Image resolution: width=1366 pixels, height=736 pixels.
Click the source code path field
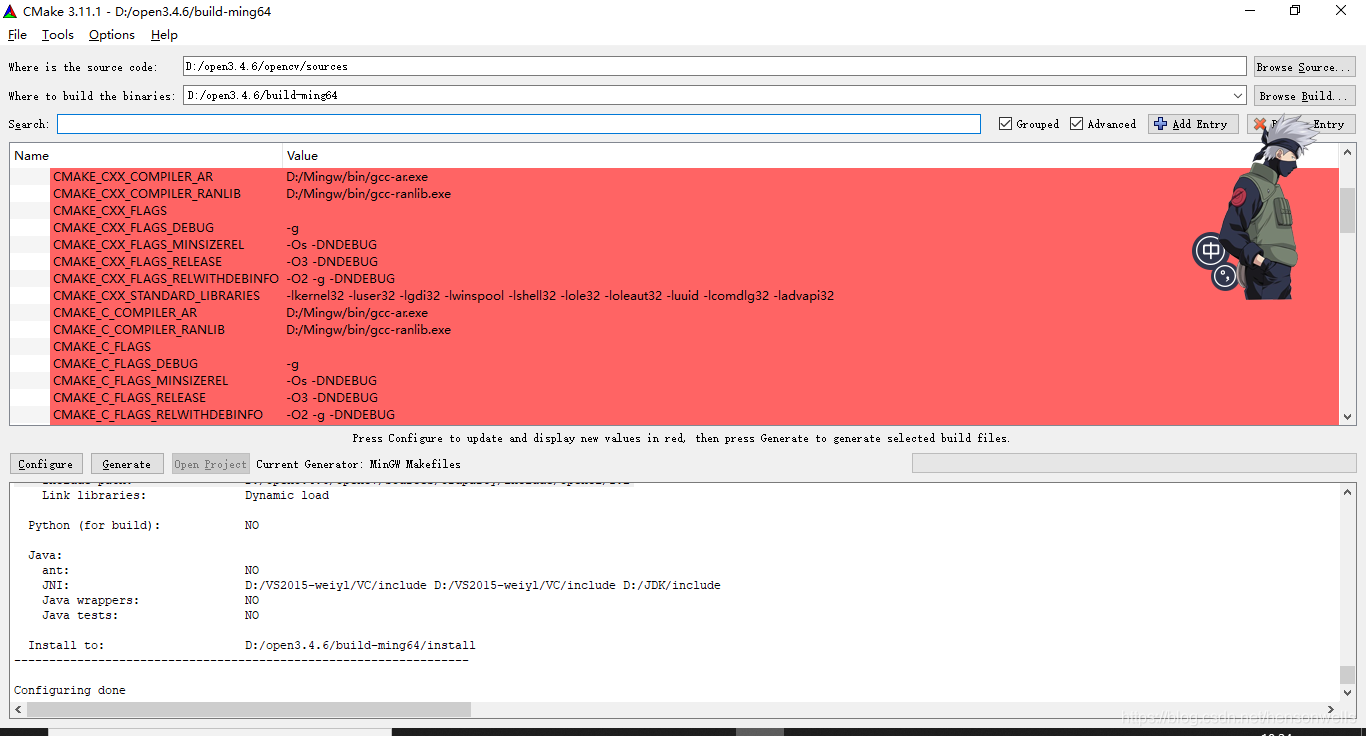click(x=600, y=66)
